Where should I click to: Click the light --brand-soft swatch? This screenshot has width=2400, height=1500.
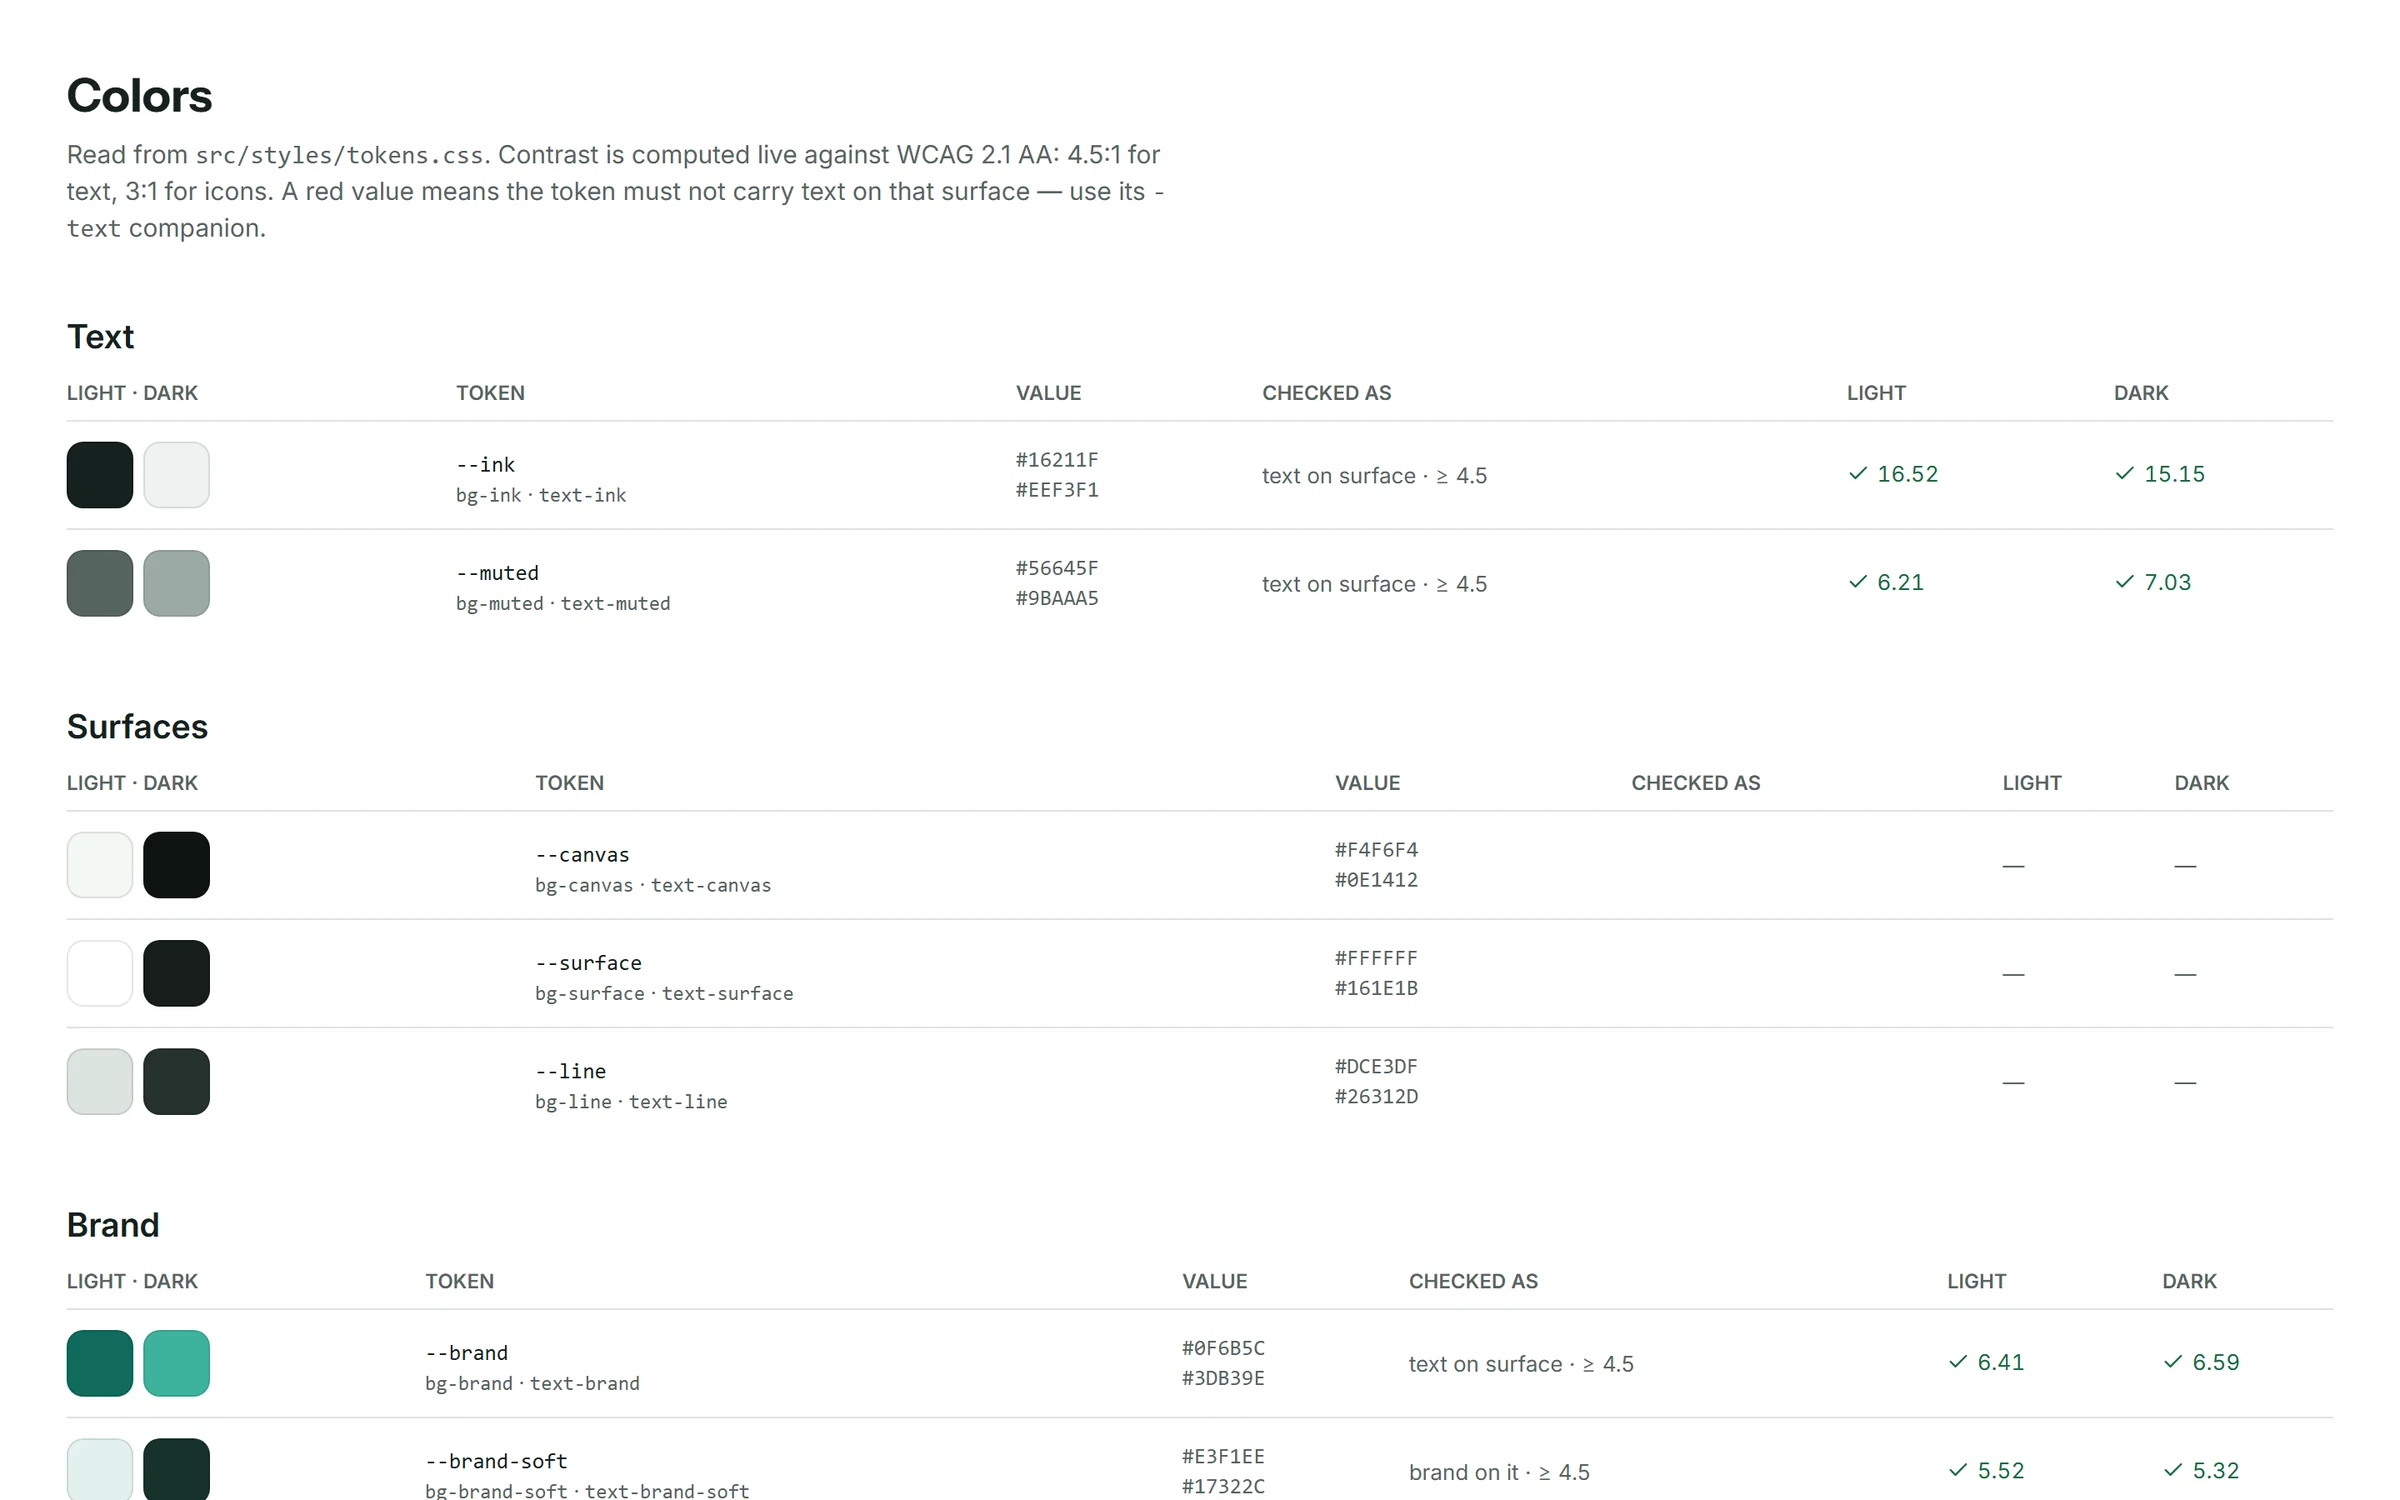[x=100, y=1469]
